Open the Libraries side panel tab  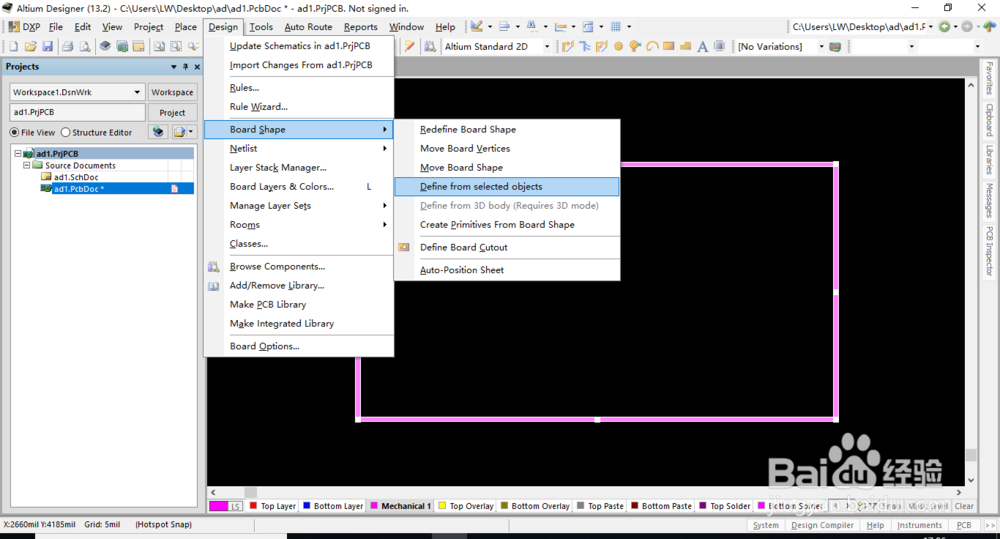989,159
